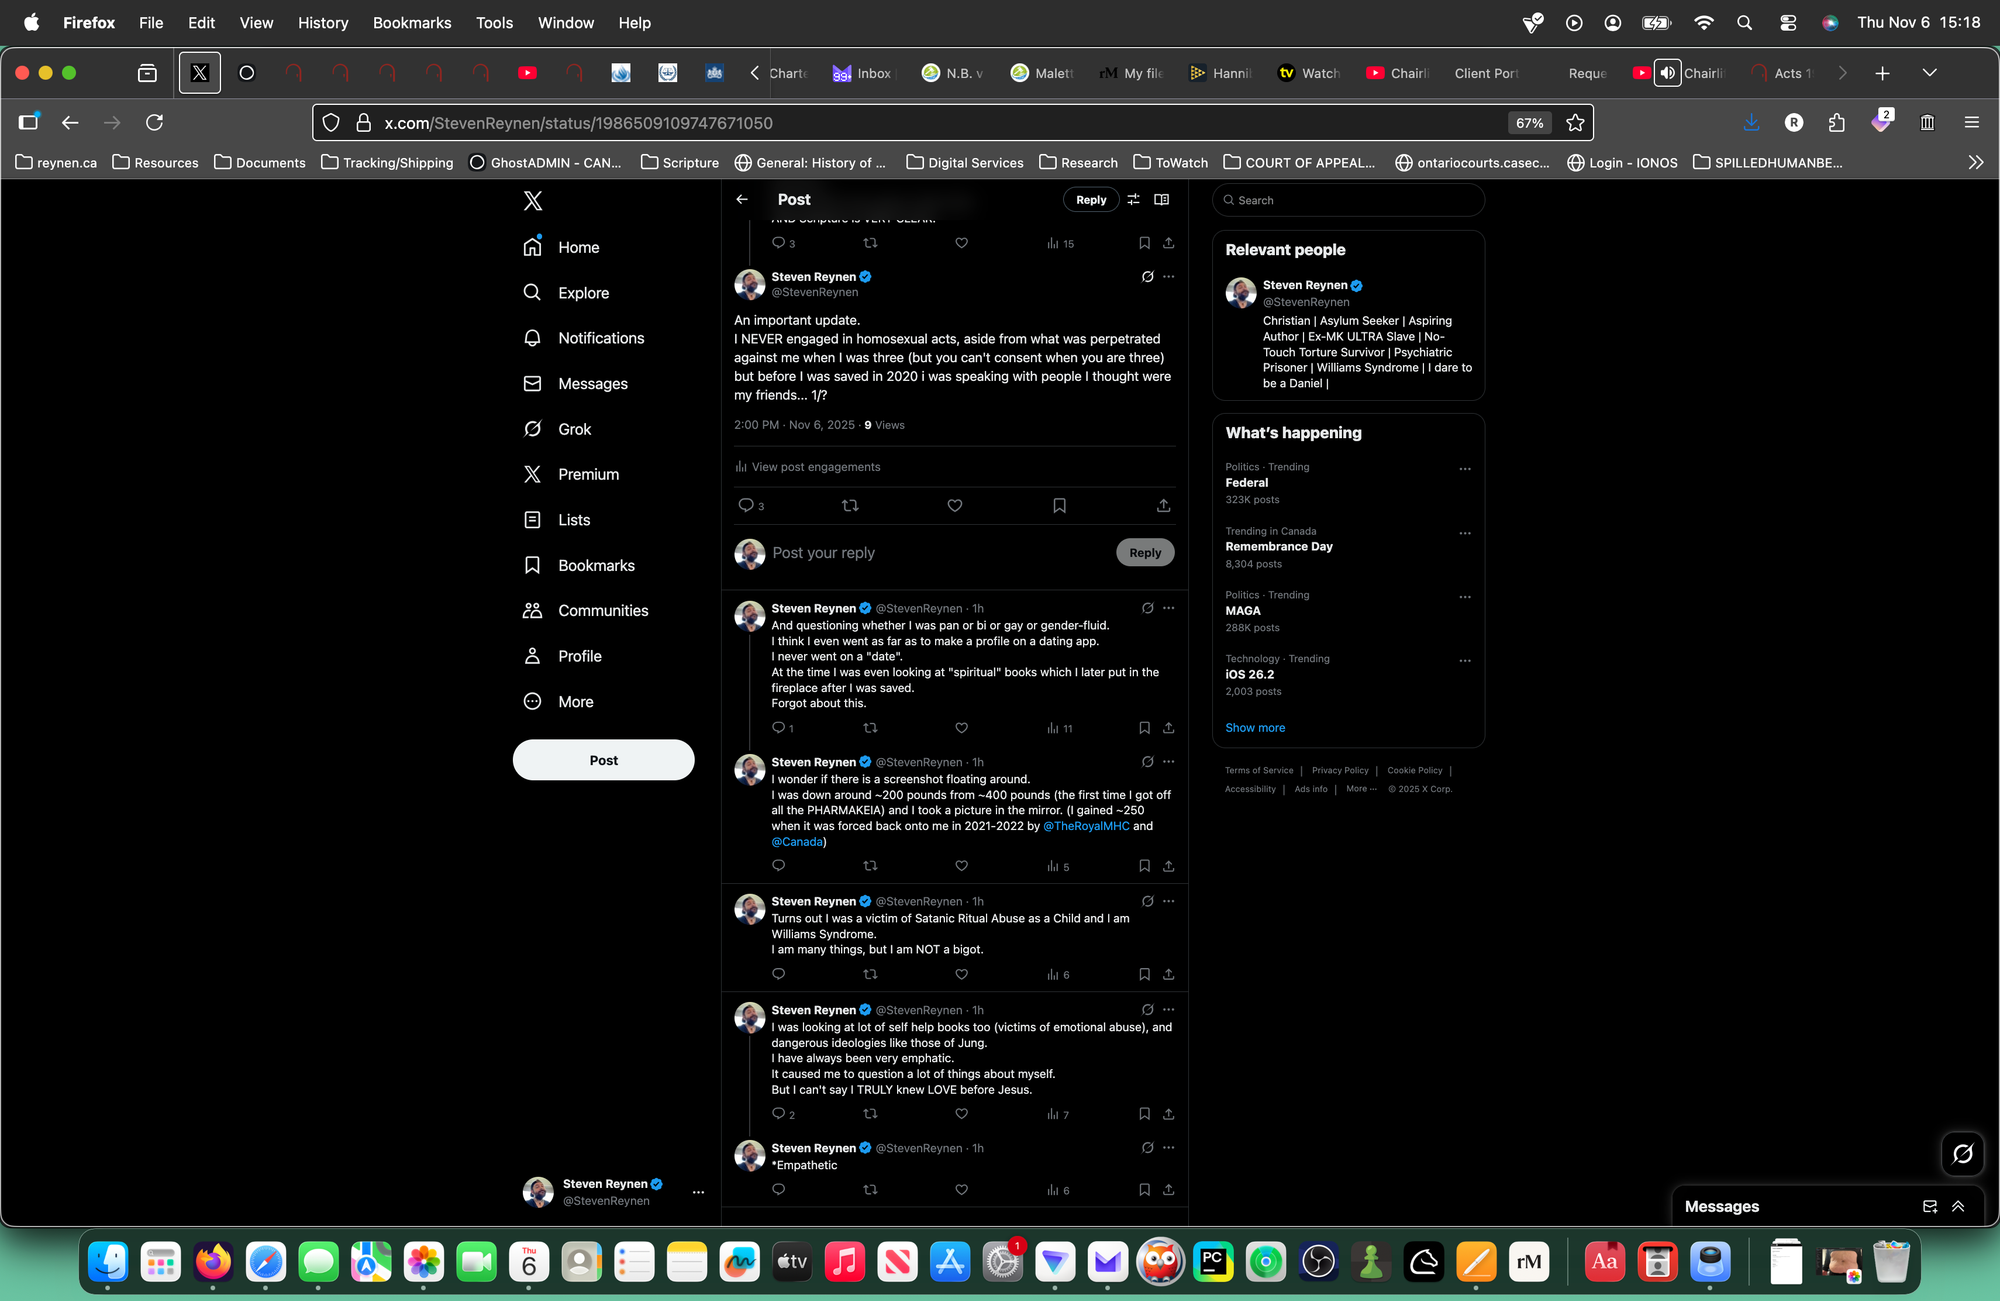Click the Post your reply field
The image size is (2000, 1301).
pyautogui.click(x=930, y=553)
